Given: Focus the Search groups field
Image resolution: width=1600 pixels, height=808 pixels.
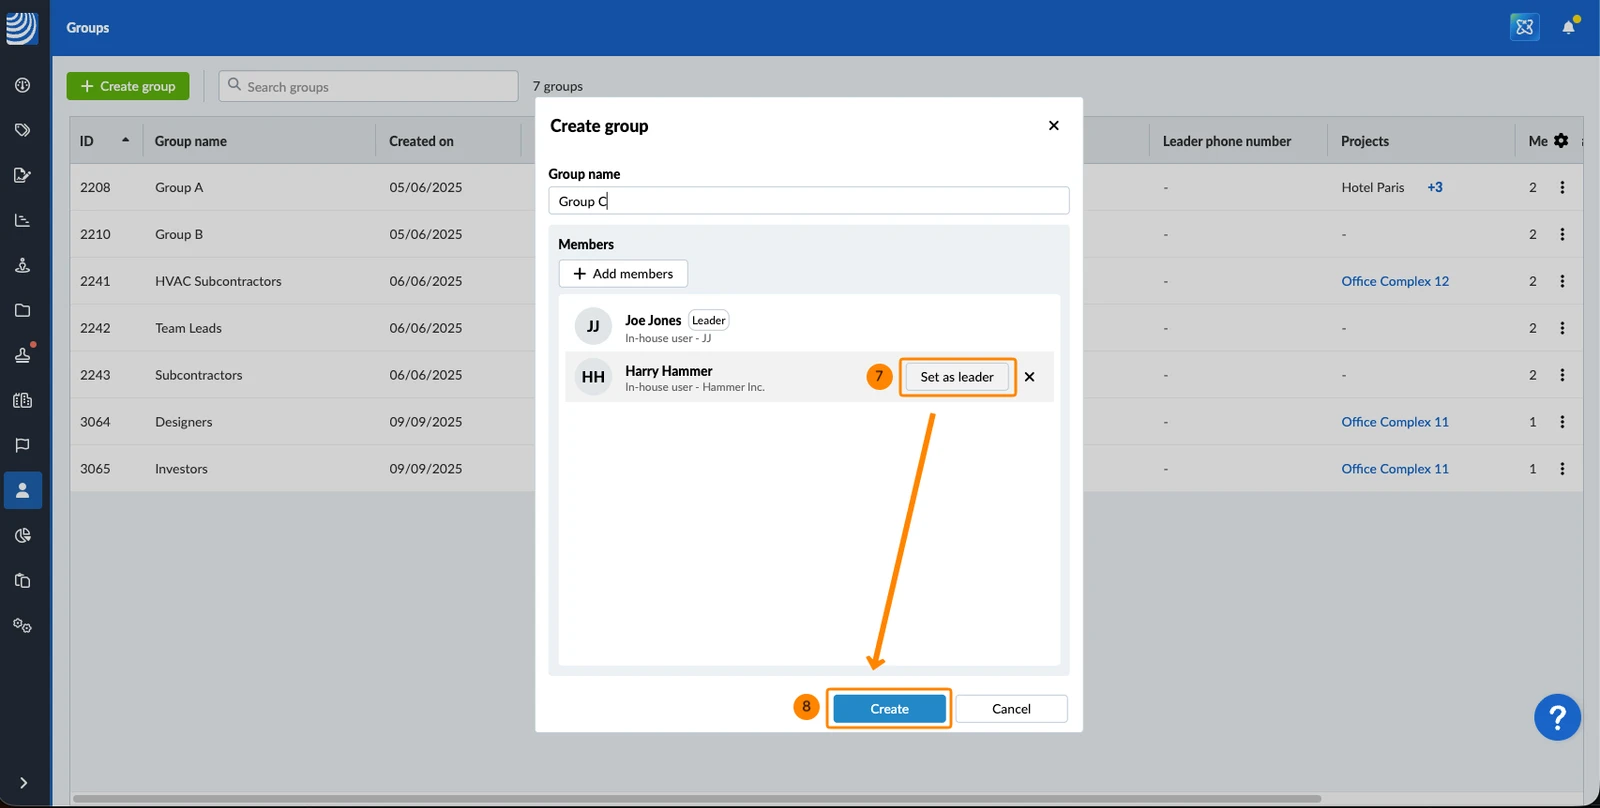Looking at the screenshot, I should pos(368,86).
